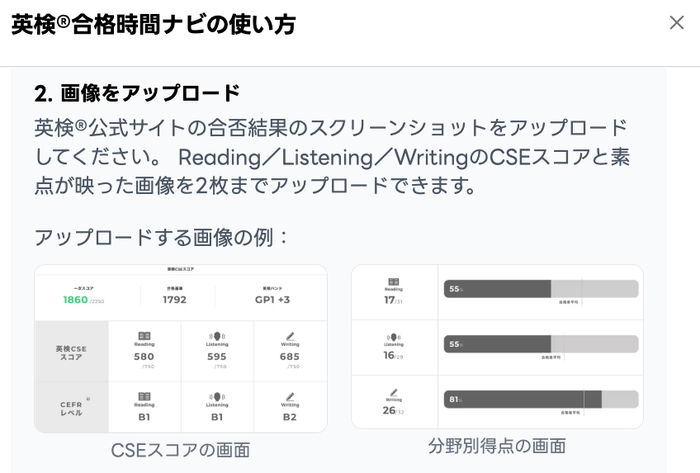The image size is (700, 473).
Task: Select the 2. 画像をアップロード heading
Action: [137, 94]
